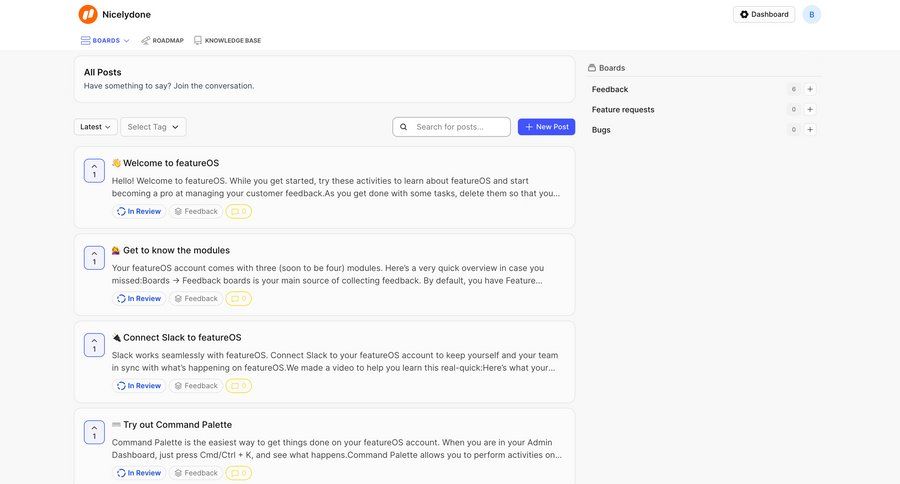Add a post to Feature requests with plus
Viewport: 900px width, 484px height.
pyautogui.click(x=810, y=109)
